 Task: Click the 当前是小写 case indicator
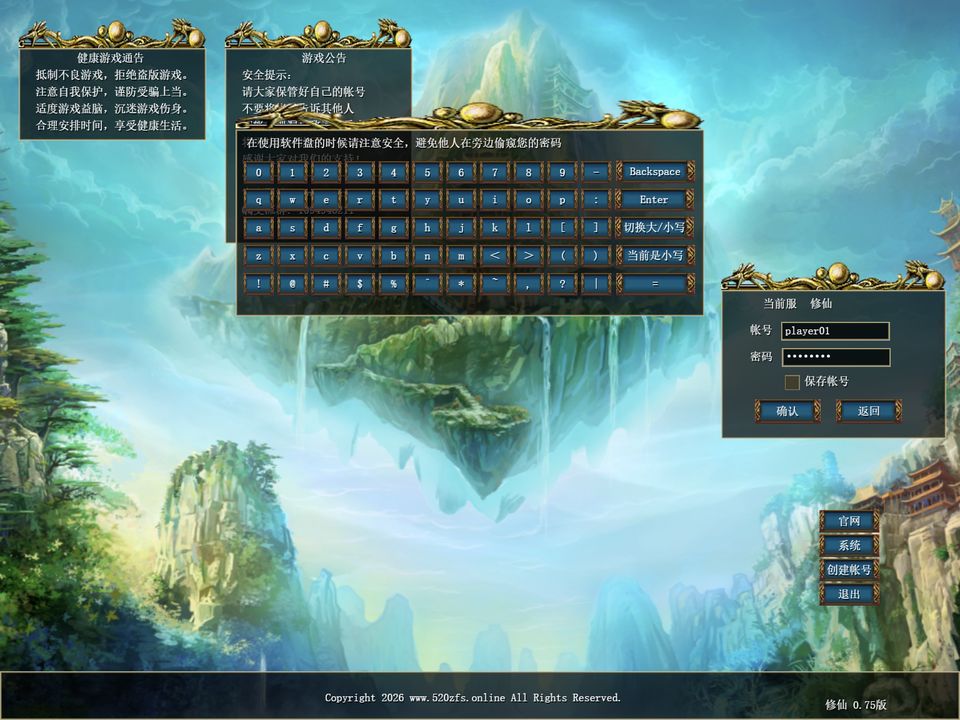coord(655,255)
